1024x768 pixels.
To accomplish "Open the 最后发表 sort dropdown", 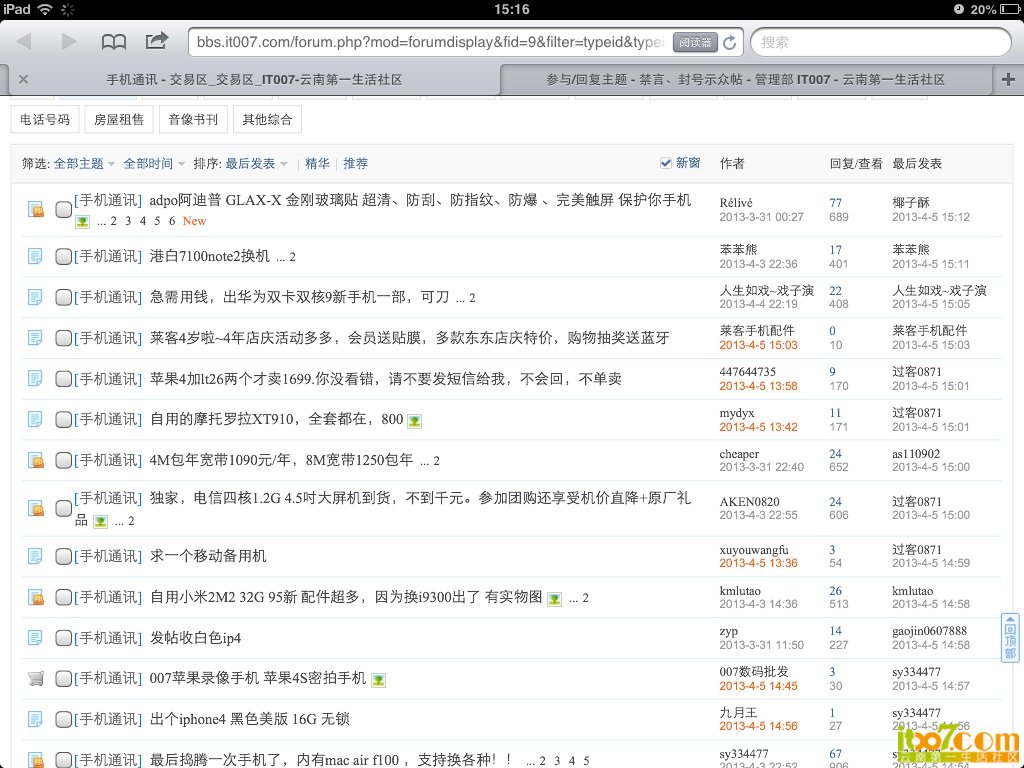I will (x=257, y=163).
